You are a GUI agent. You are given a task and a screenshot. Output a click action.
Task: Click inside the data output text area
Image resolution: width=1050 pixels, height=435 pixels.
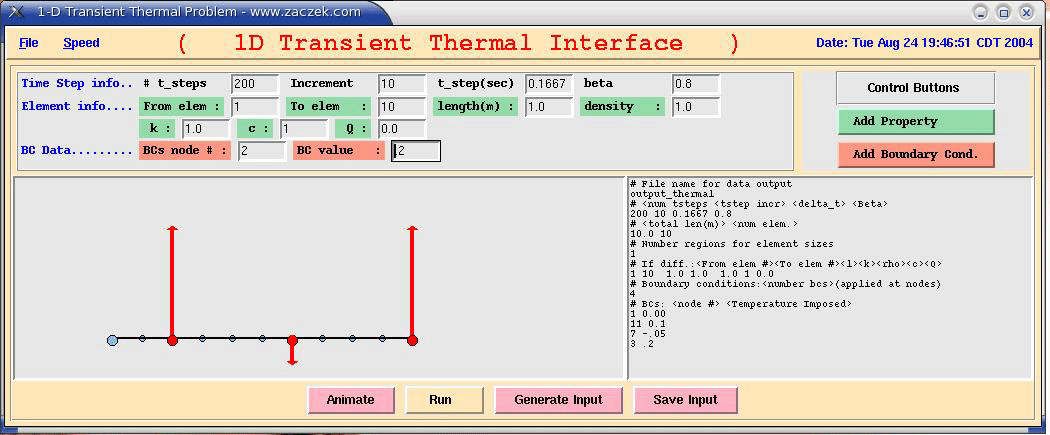(x=828, y=340)
